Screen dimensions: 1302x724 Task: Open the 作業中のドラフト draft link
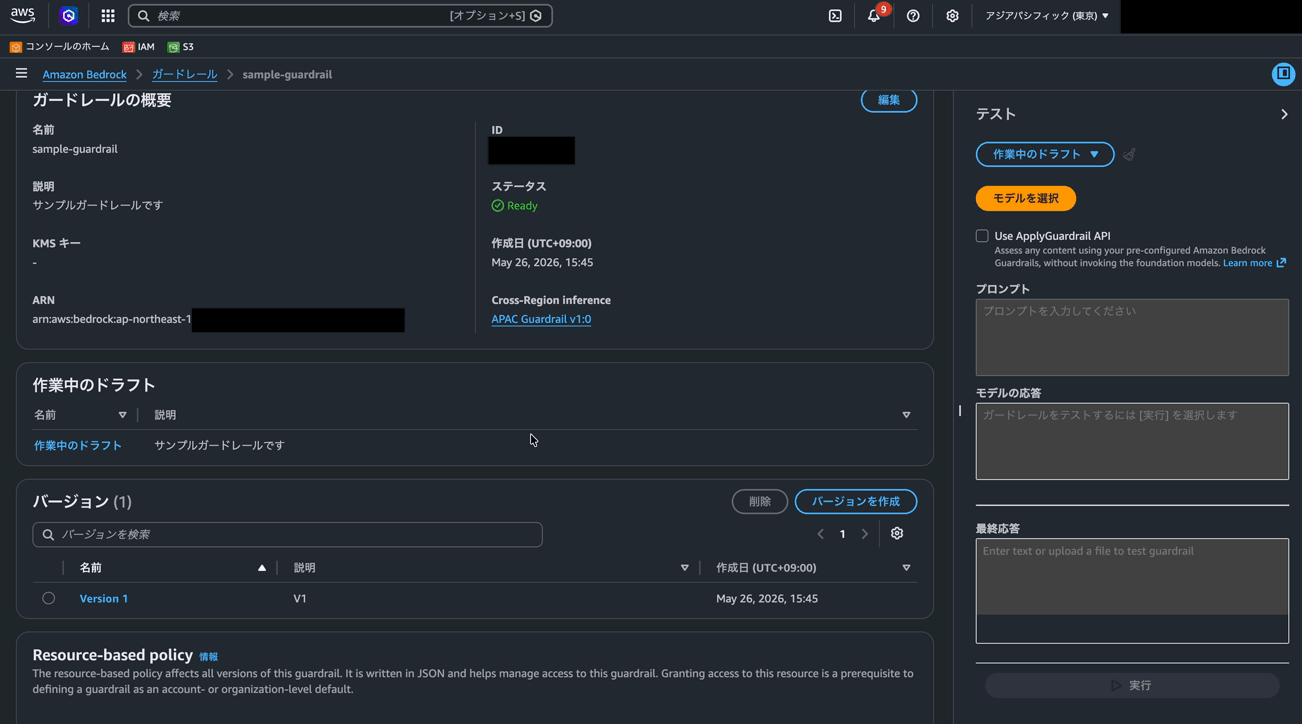click(78, 445)
